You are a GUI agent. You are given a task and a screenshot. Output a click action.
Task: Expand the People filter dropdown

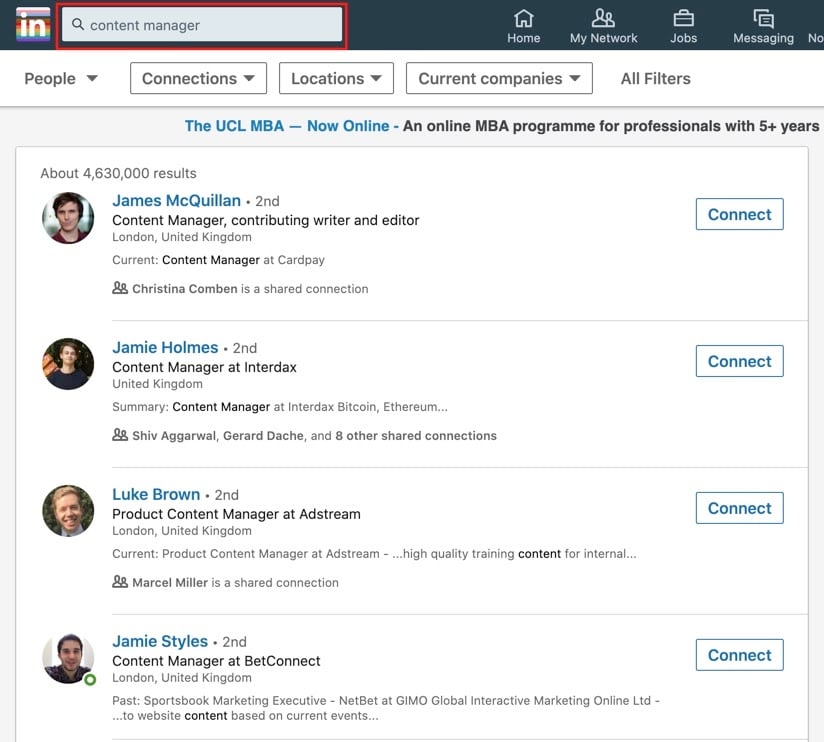click(61, 78)
